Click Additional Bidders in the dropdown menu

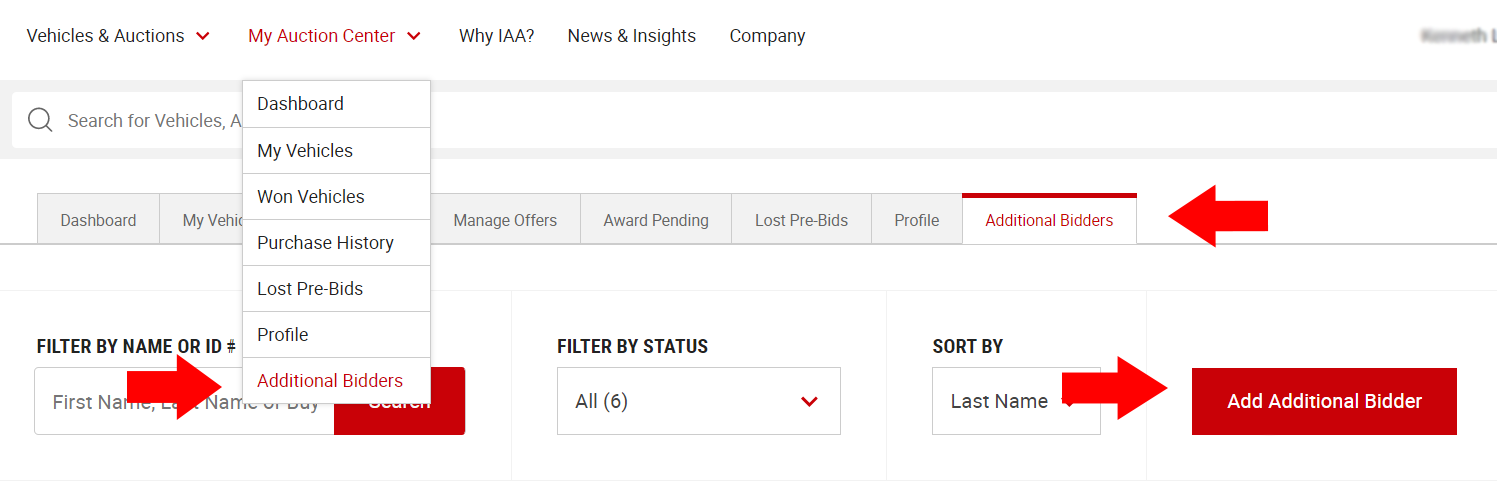[x=330, y=381]
